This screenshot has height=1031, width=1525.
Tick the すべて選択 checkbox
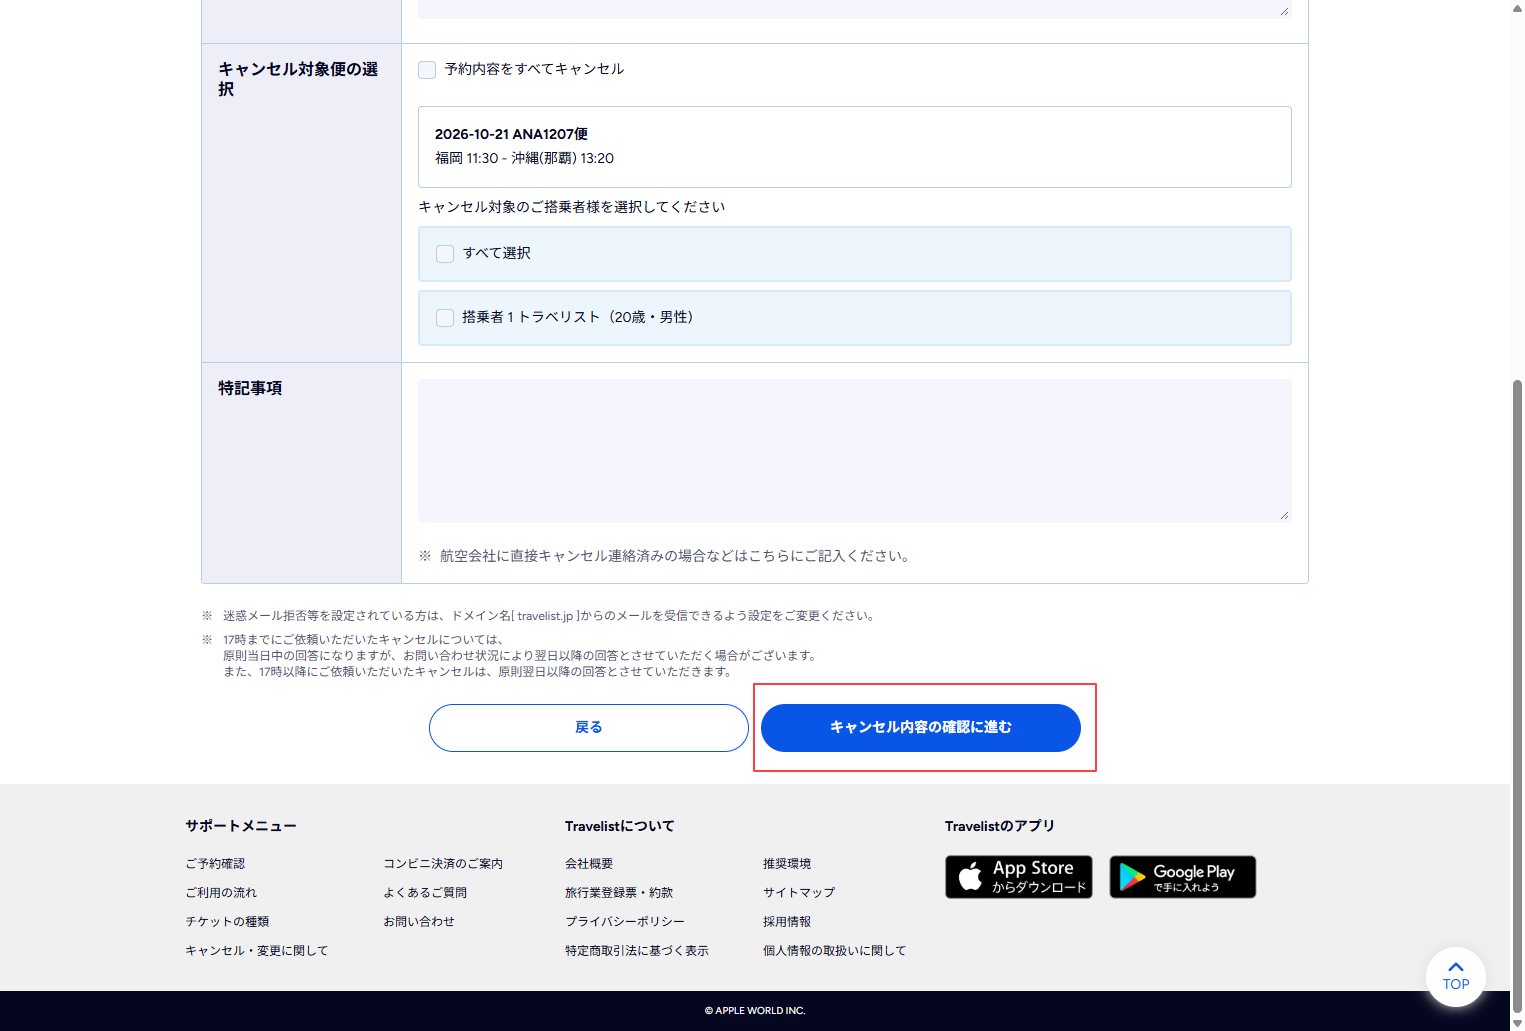click(445, 254)
